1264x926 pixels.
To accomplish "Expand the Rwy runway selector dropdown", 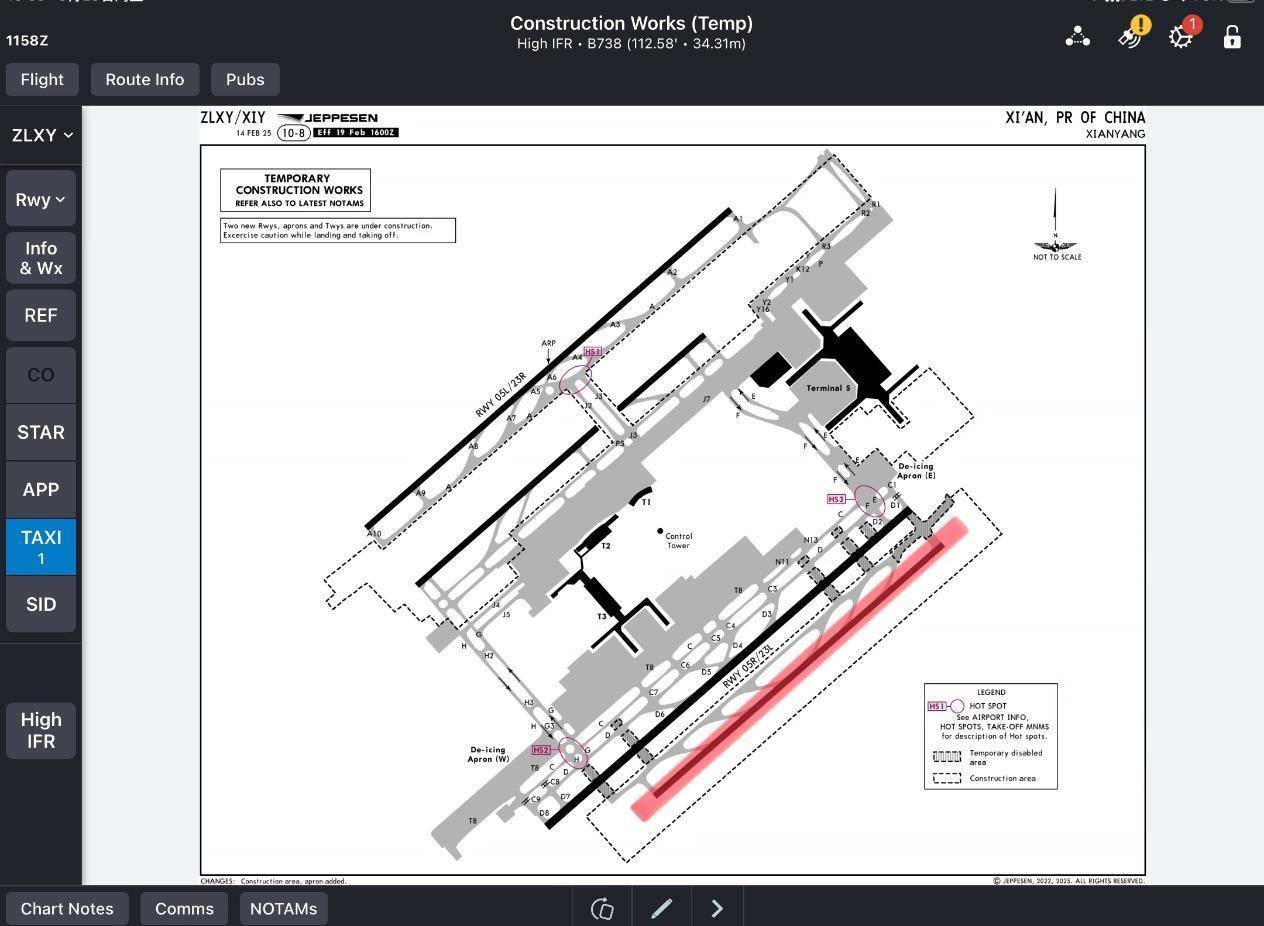I will point(41,199).
